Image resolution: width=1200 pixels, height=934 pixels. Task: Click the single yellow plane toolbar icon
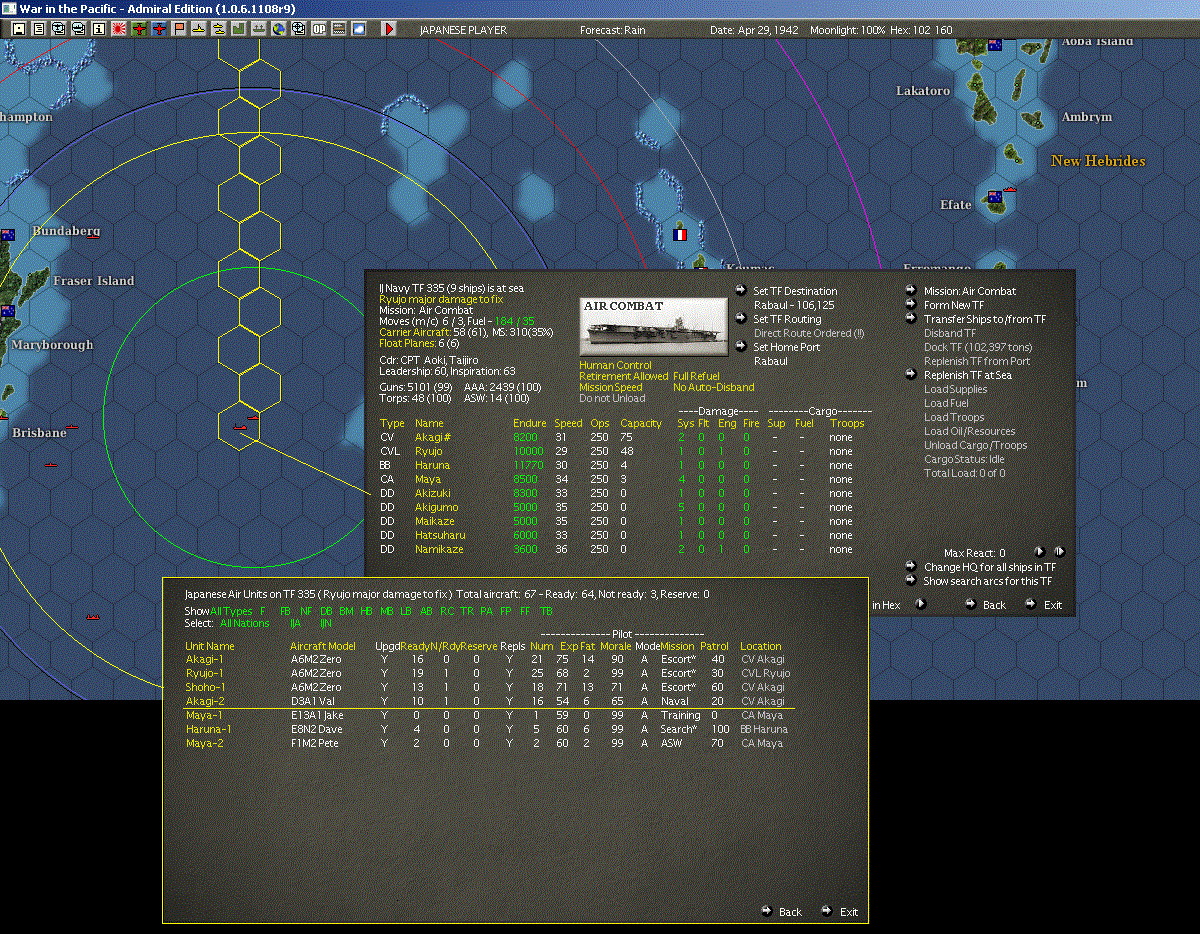click(198, 29)
